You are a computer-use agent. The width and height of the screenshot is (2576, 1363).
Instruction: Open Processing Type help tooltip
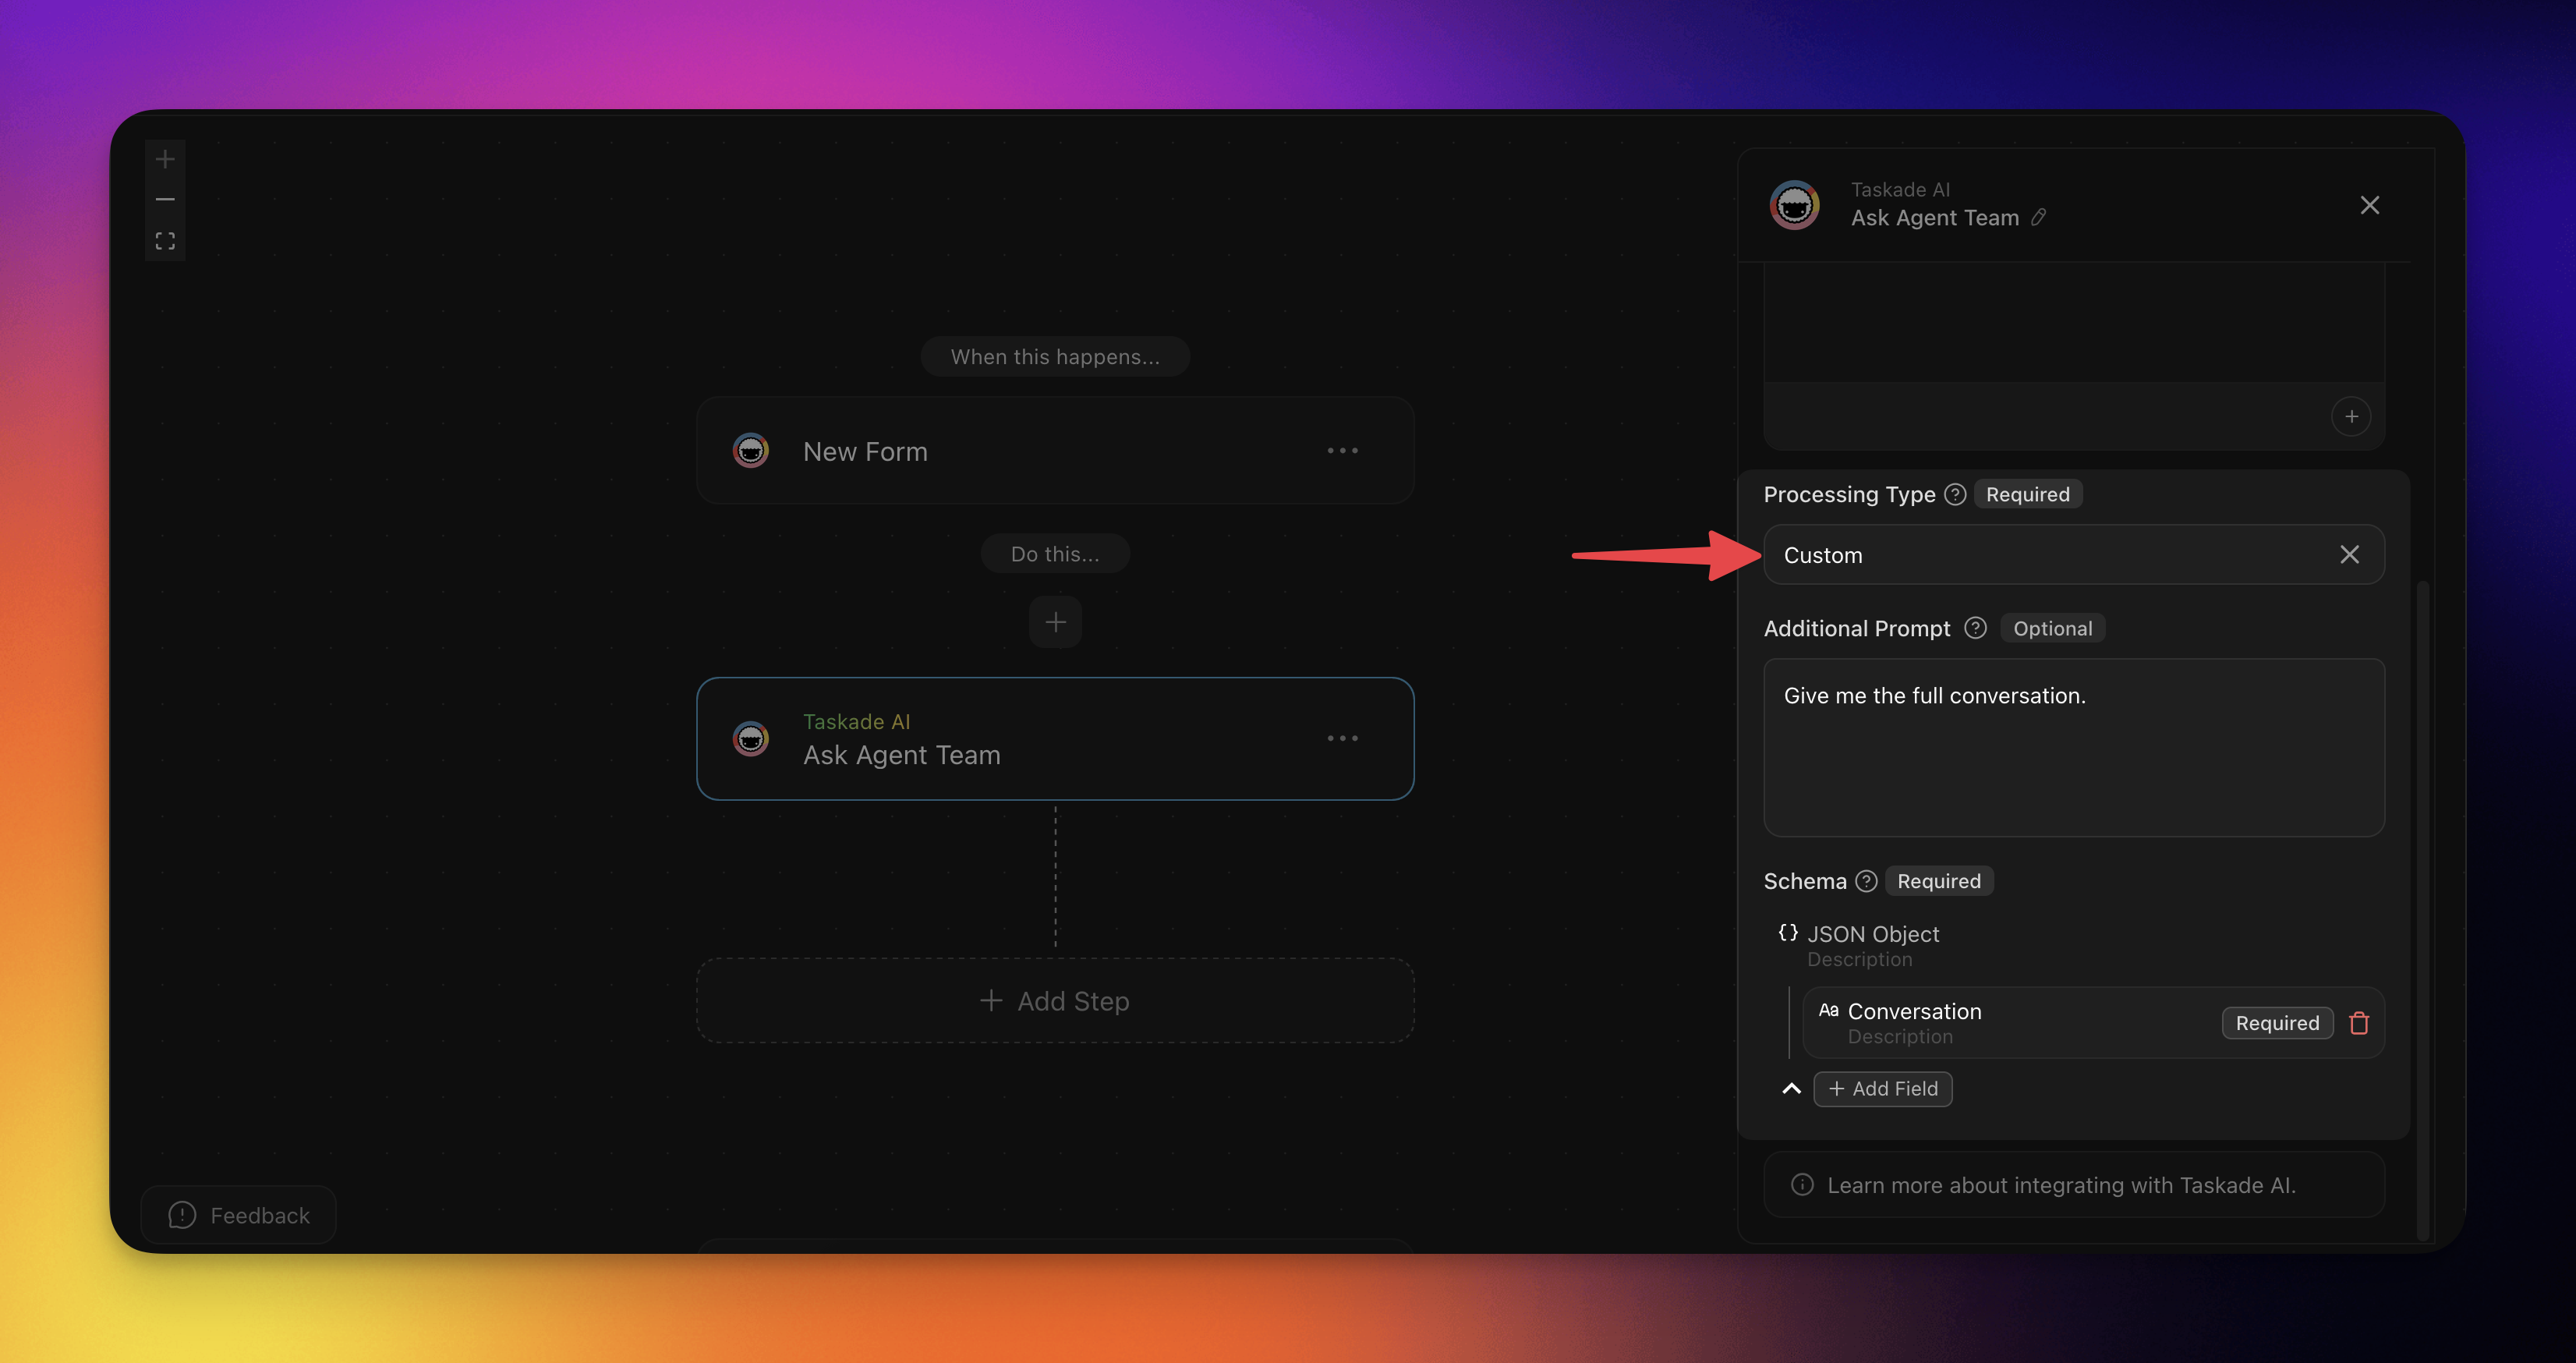click(x=1955, y=494)
